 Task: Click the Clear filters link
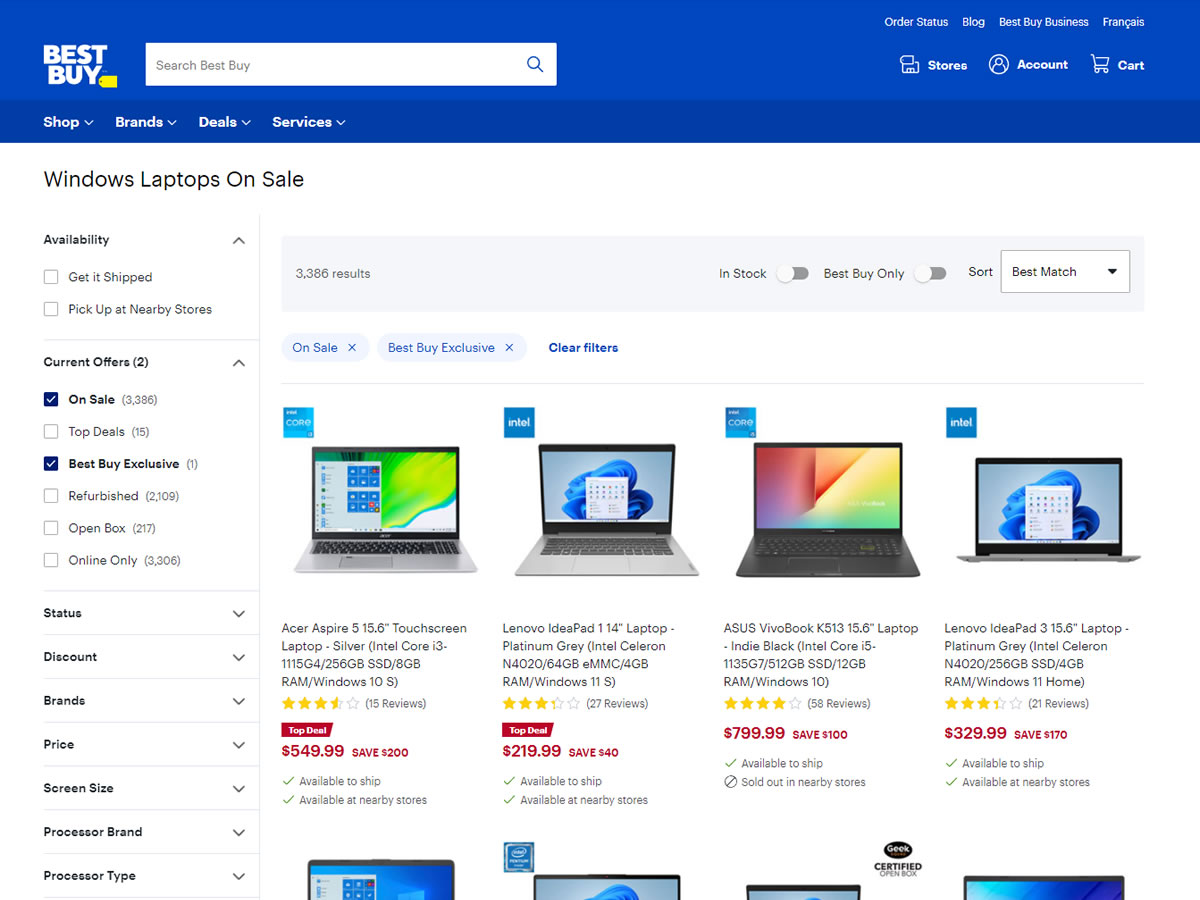(583, 348)
